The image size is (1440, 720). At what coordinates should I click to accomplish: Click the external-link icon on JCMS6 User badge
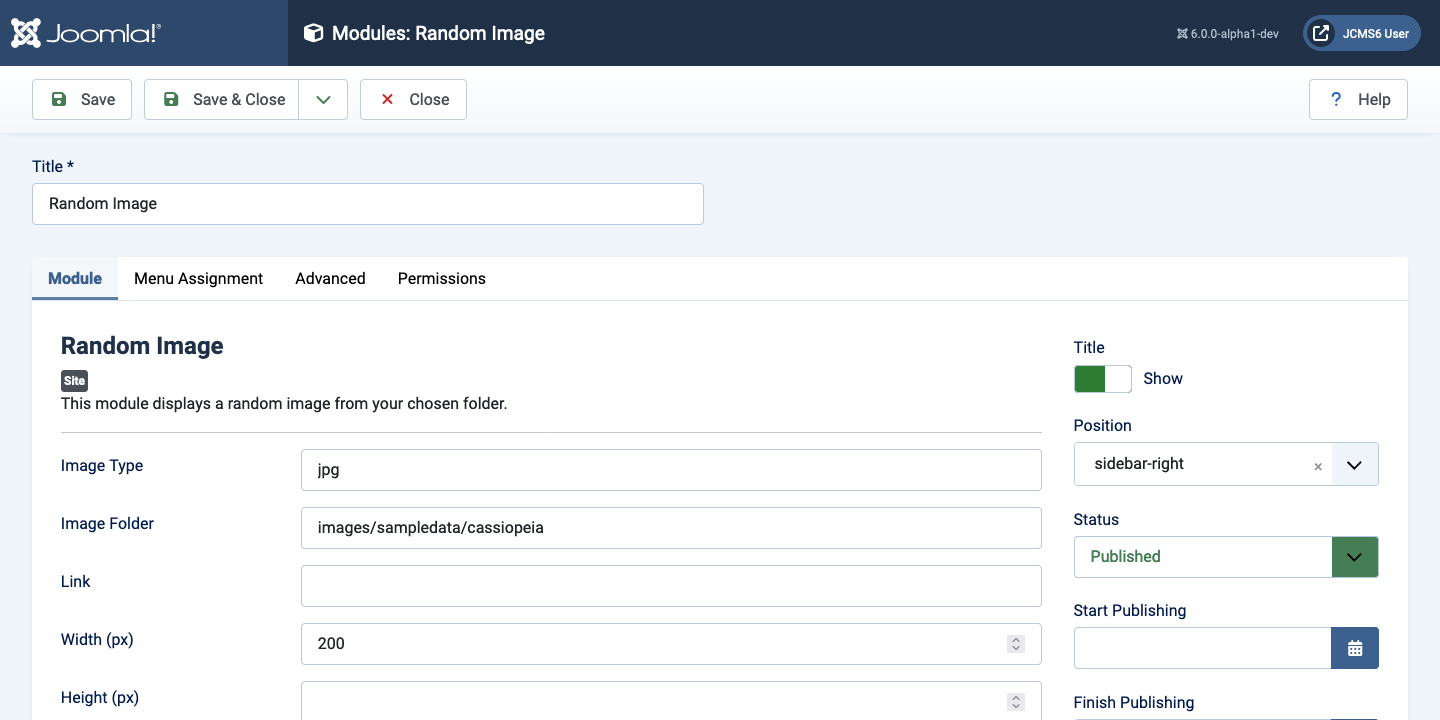1319,32
